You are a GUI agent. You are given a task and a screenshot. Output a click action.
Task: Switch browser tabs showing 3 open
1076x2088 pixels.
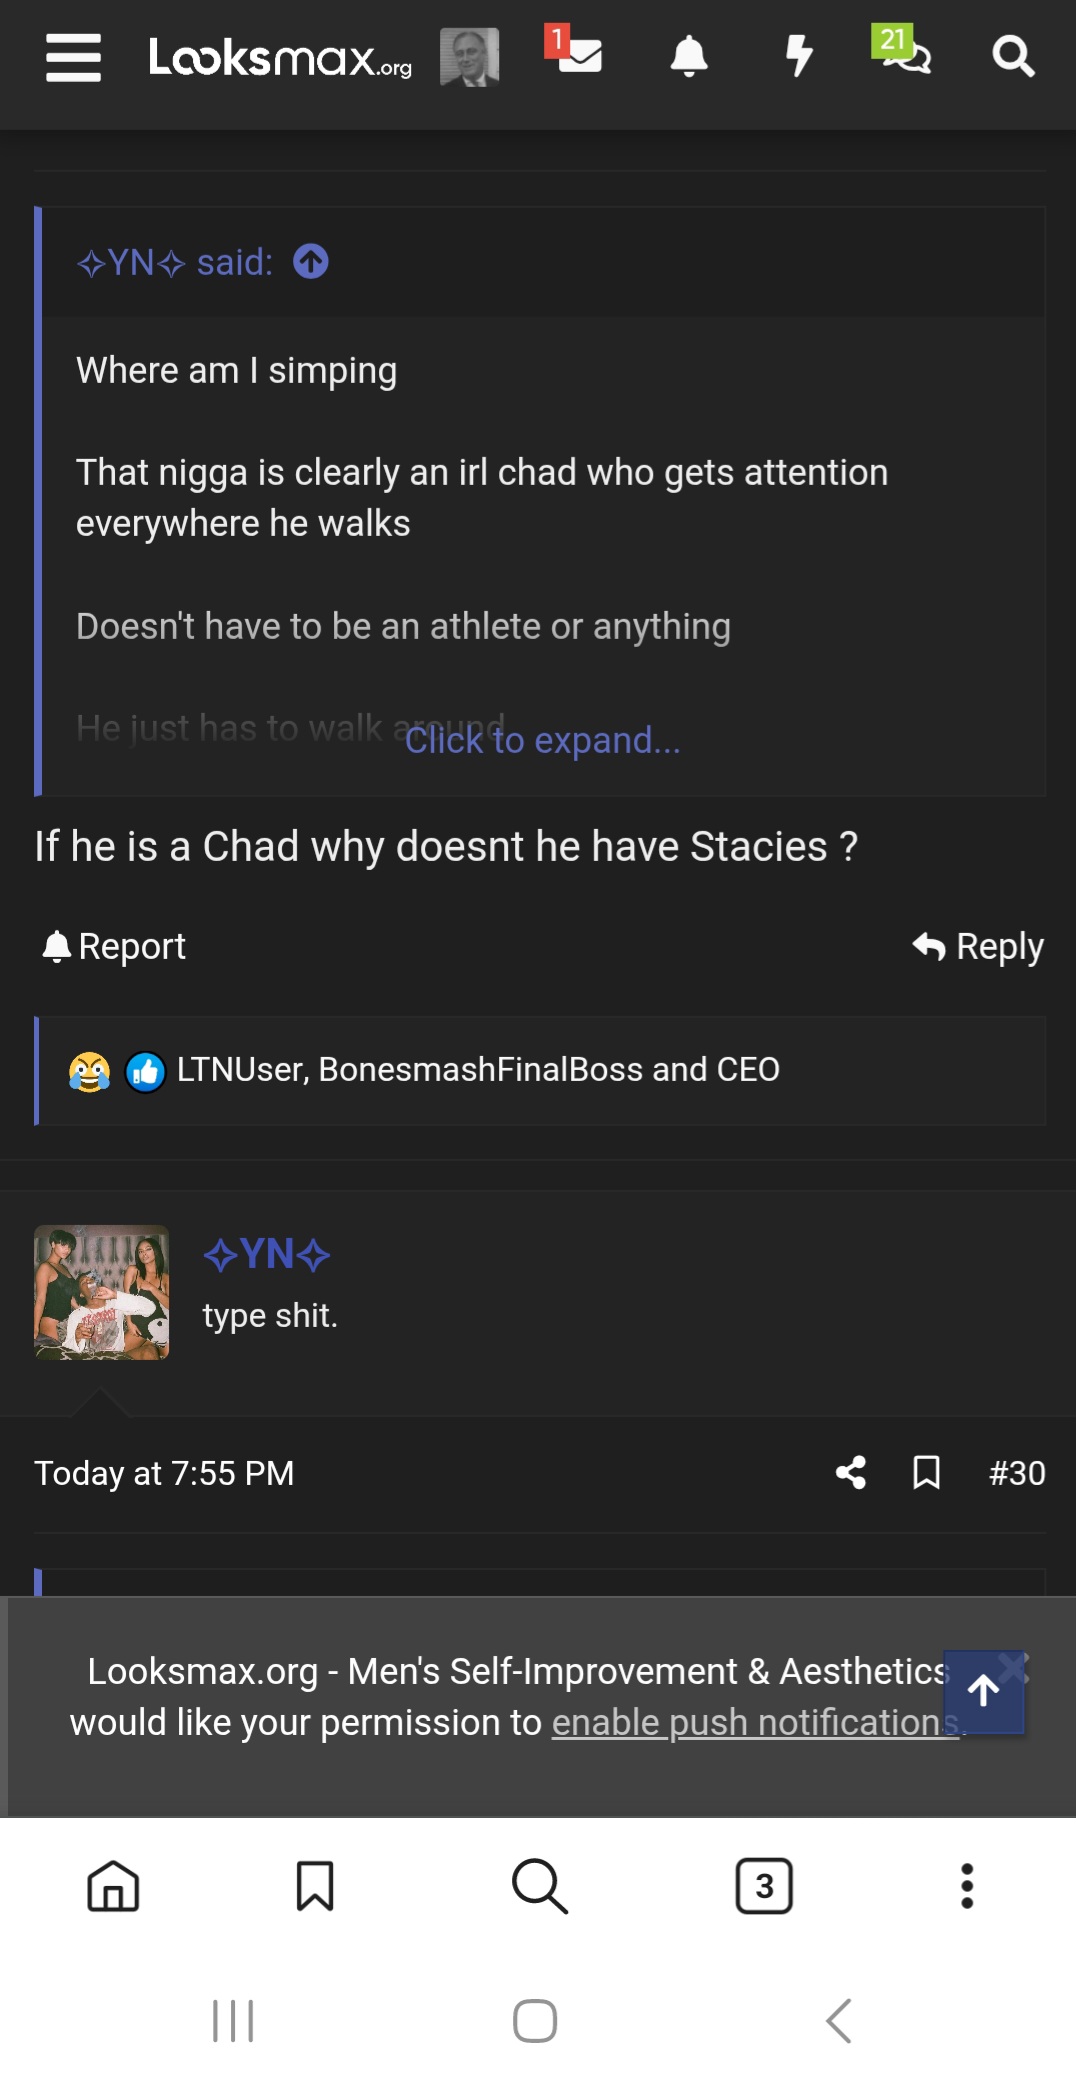764,1886
